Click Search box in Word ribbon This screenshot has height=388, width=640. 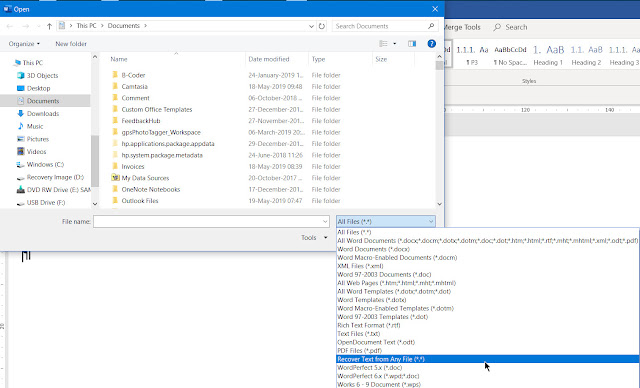click(510, 27)
